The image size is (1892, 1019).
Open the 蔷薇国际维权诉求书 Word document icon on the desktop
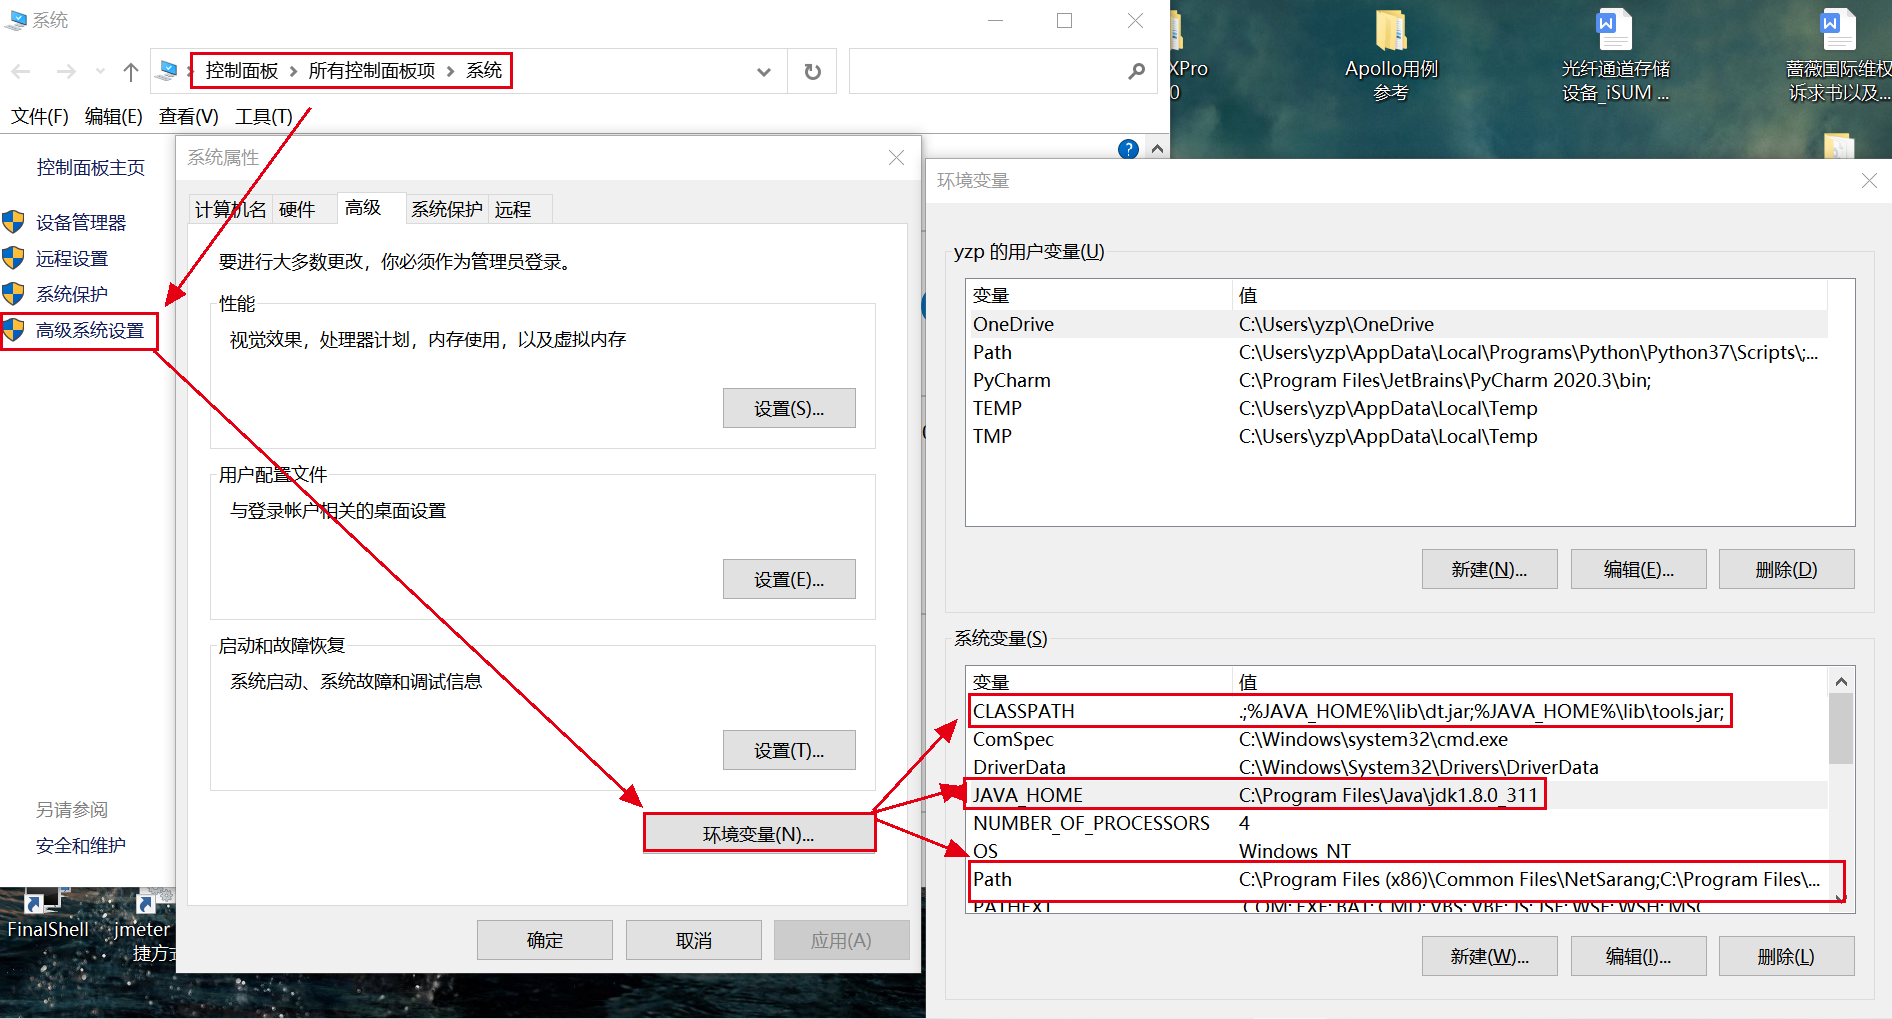click(1838, 30)
